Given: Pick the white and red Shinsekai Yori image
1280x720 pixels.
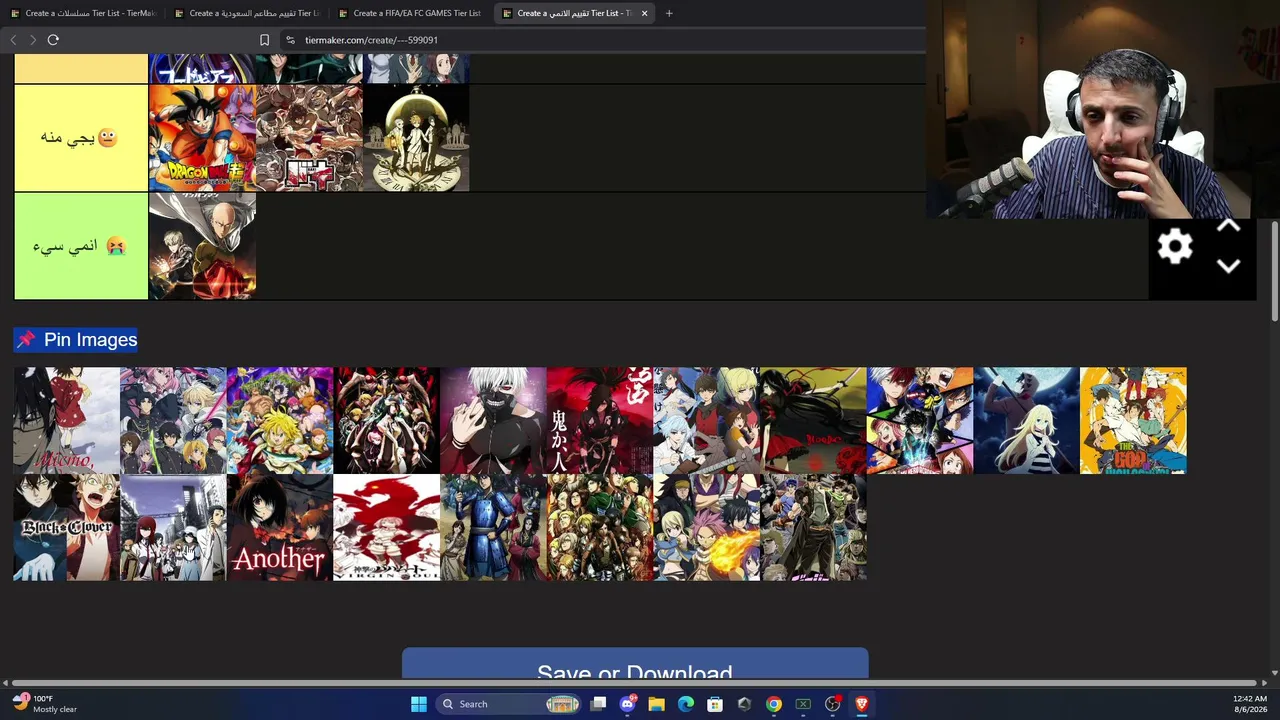Looking at the screenshot, I should (x=386, y=527).
